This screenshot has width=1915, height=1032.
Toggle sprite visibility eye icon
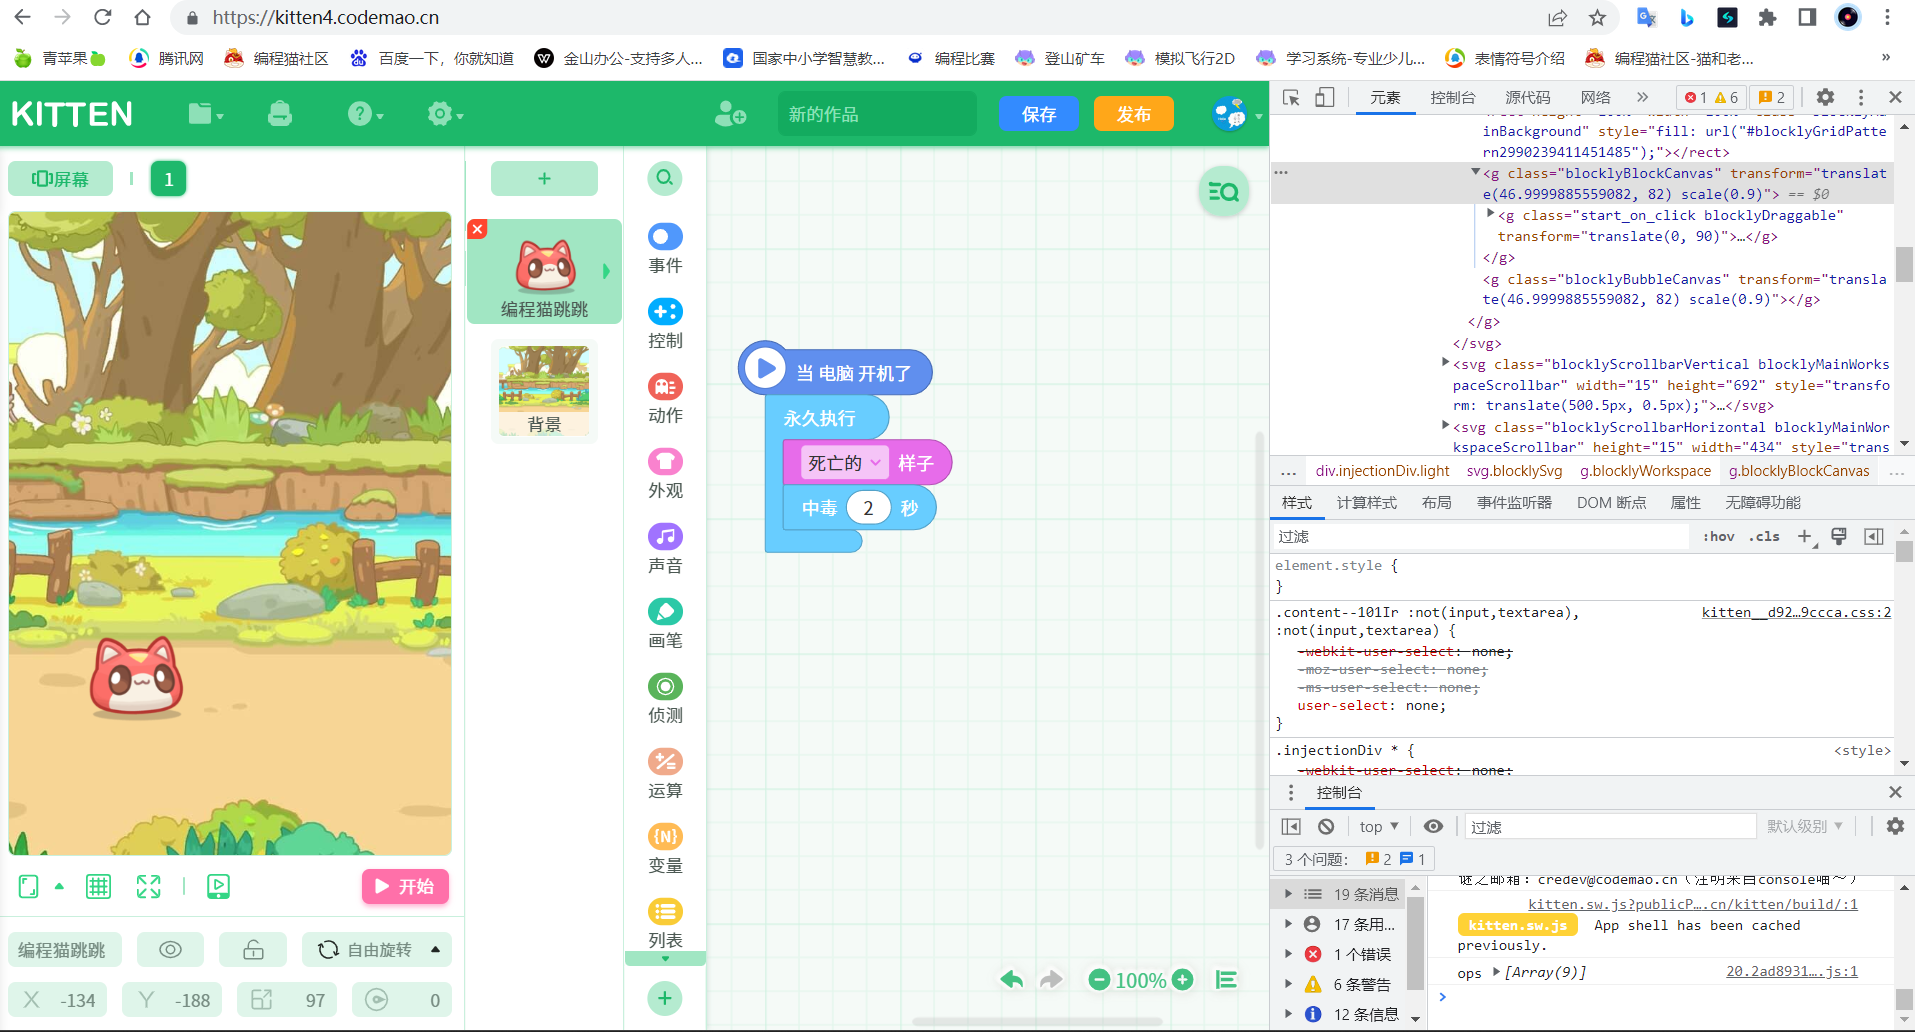coord(170,949)
